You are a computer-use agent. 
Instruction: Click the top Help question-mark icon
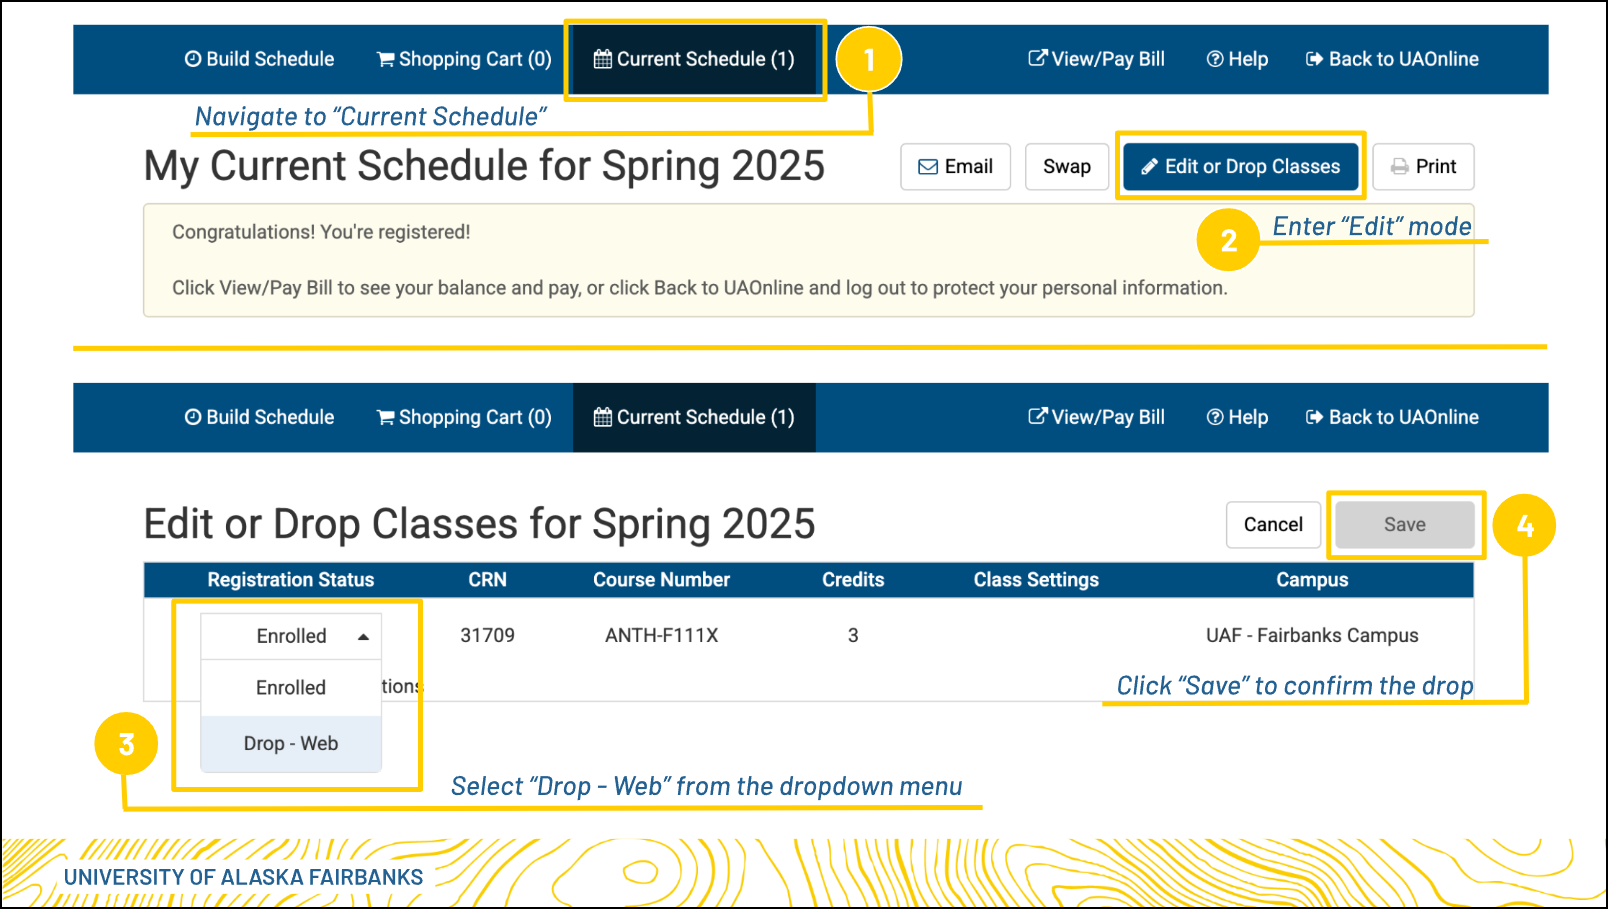point(1215,59)
